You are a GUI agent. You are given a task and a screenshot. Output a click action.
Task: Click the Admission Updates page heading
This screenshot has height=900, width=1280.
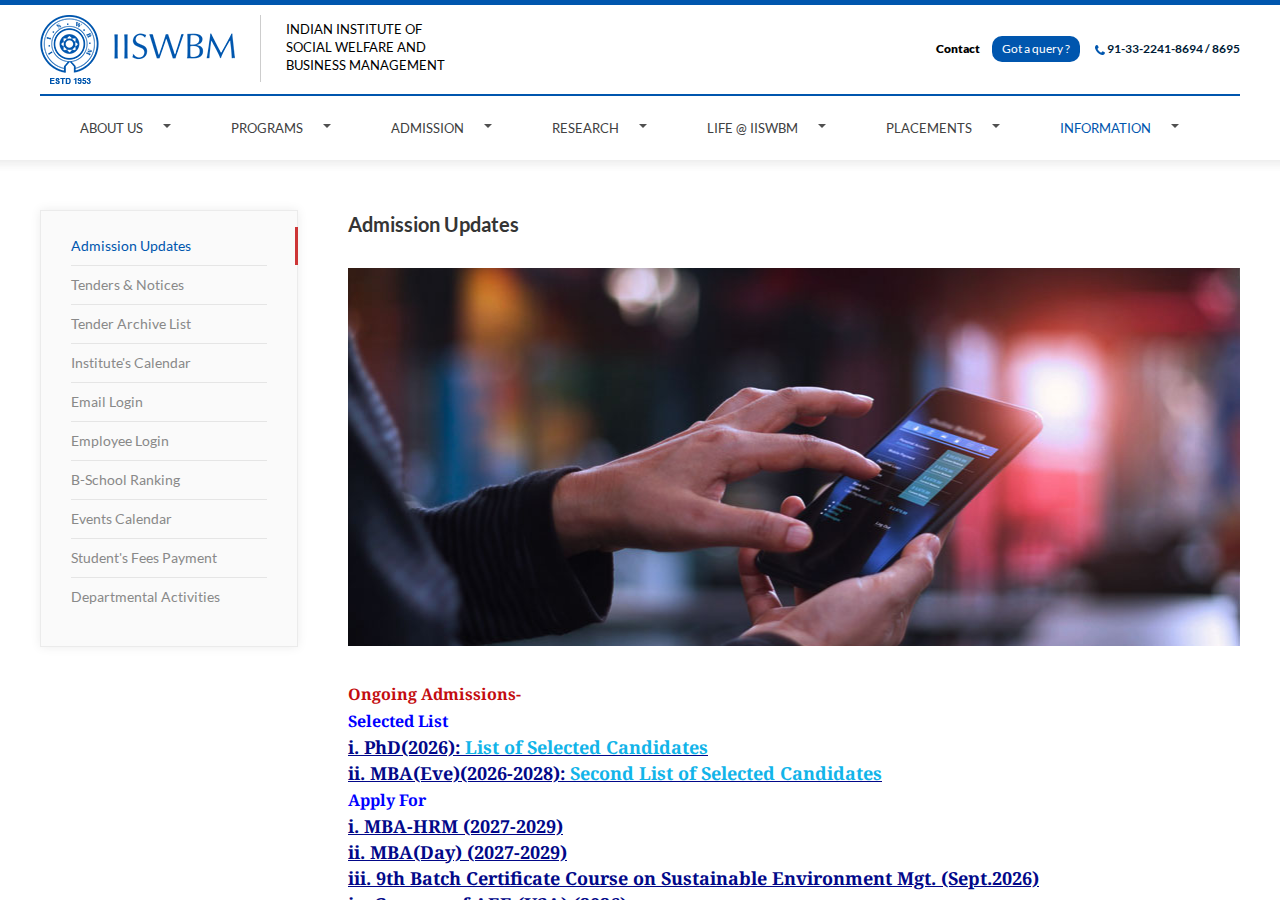coord(433,225)
